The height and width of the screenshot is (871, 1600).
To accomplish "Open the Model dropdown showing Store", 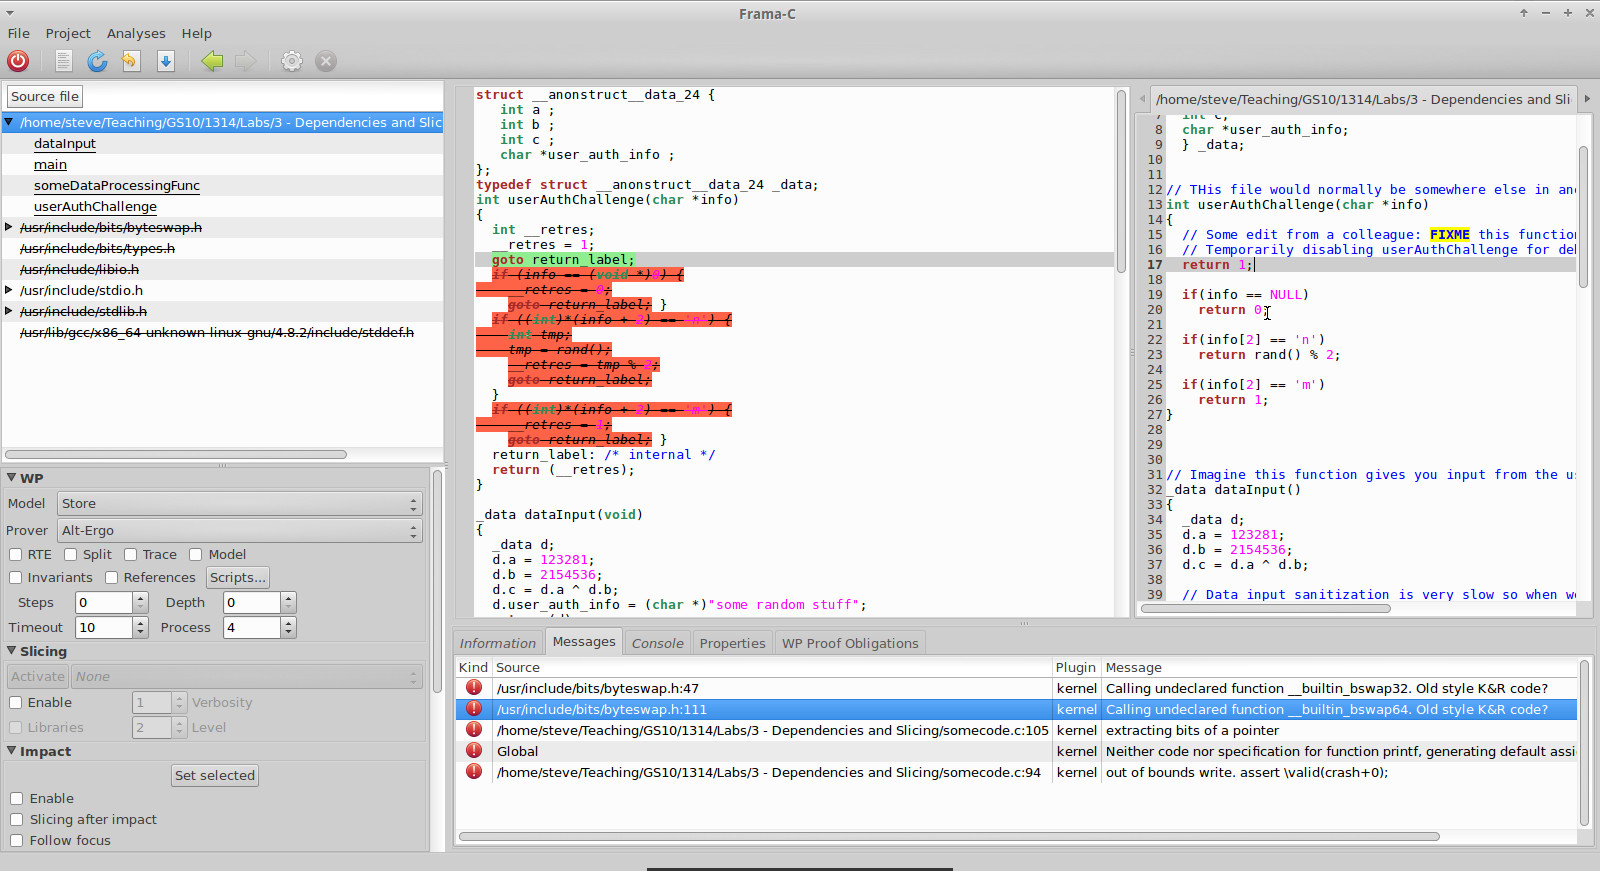I will 239,504.
